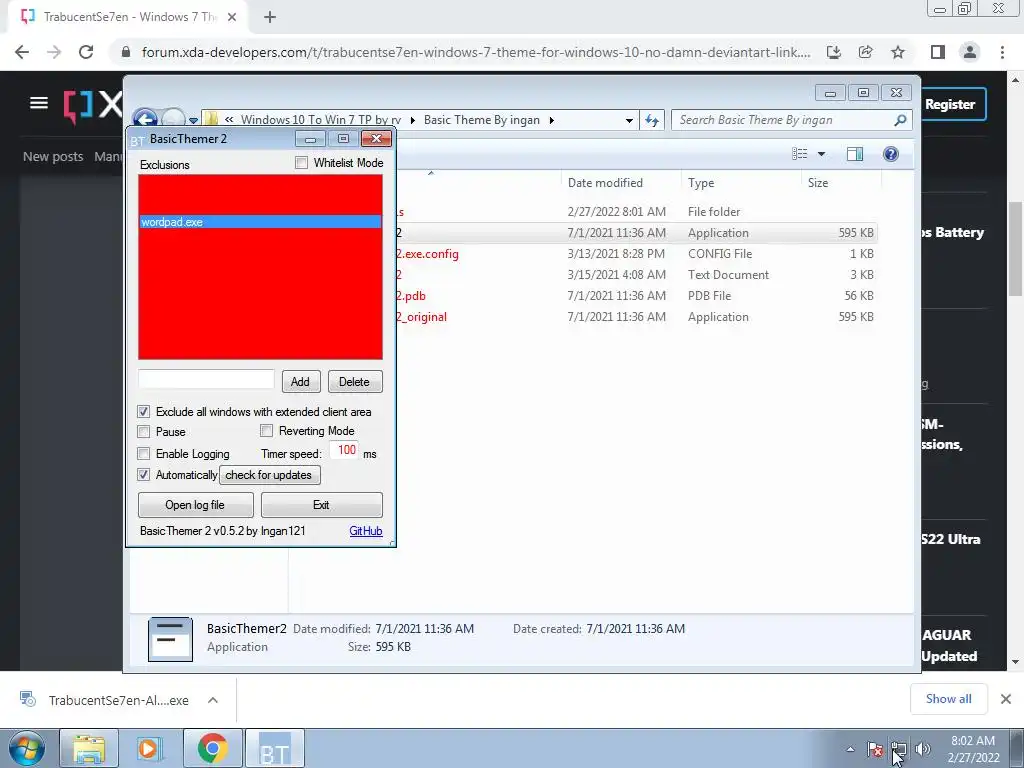The width and height of the screenshot is (1024, 768).
Task: Open the XDA hamburger menu
Action: pos(39,103)
